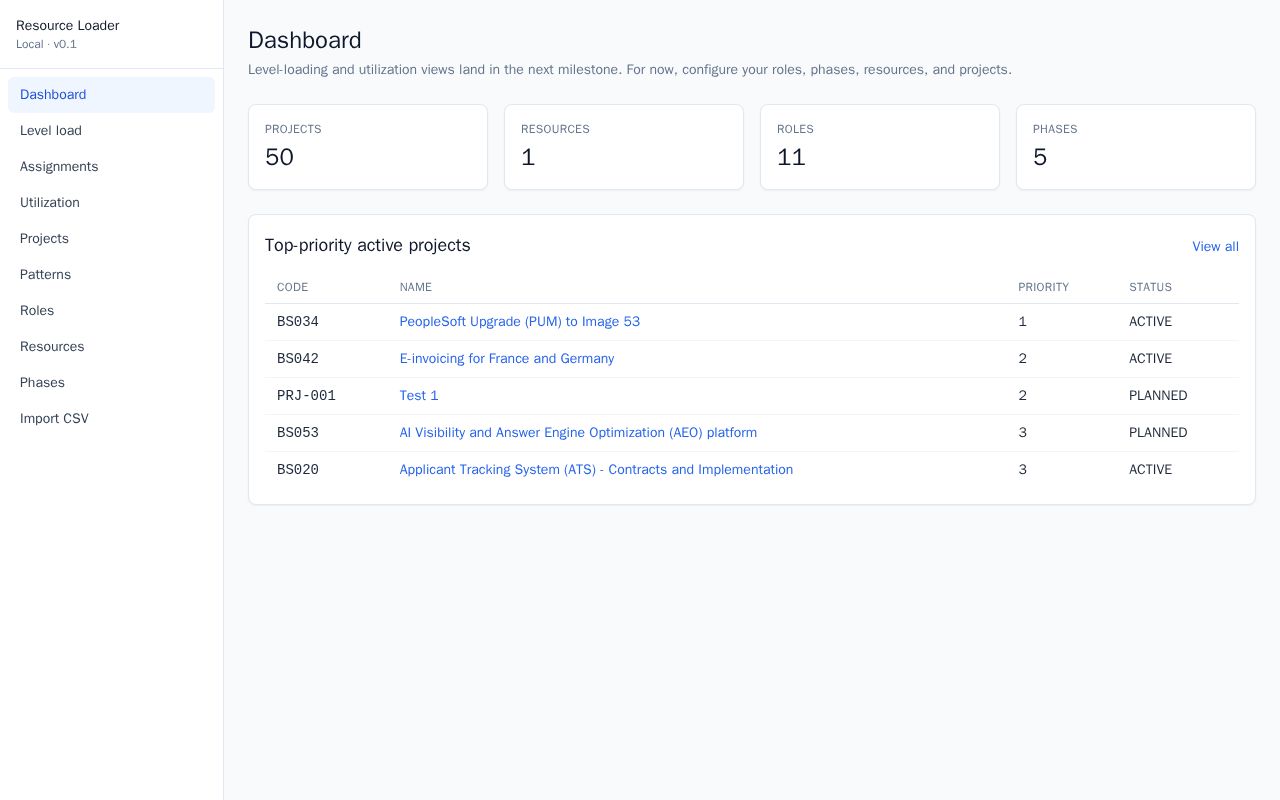Open AI Visibility and Answer Engine Optimization project
The height and width of the screenshot is (800, 1280).
(x=578, y=433)
